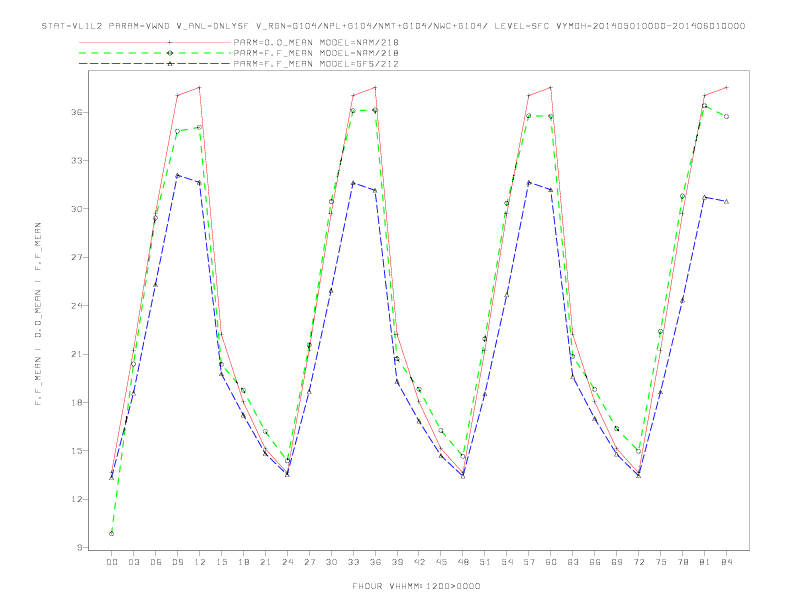Viewport: 792px width, 612px height.
Task: Click the x-axis title FHOUR VHHMM:1200>0000
Action: point(416,586)
